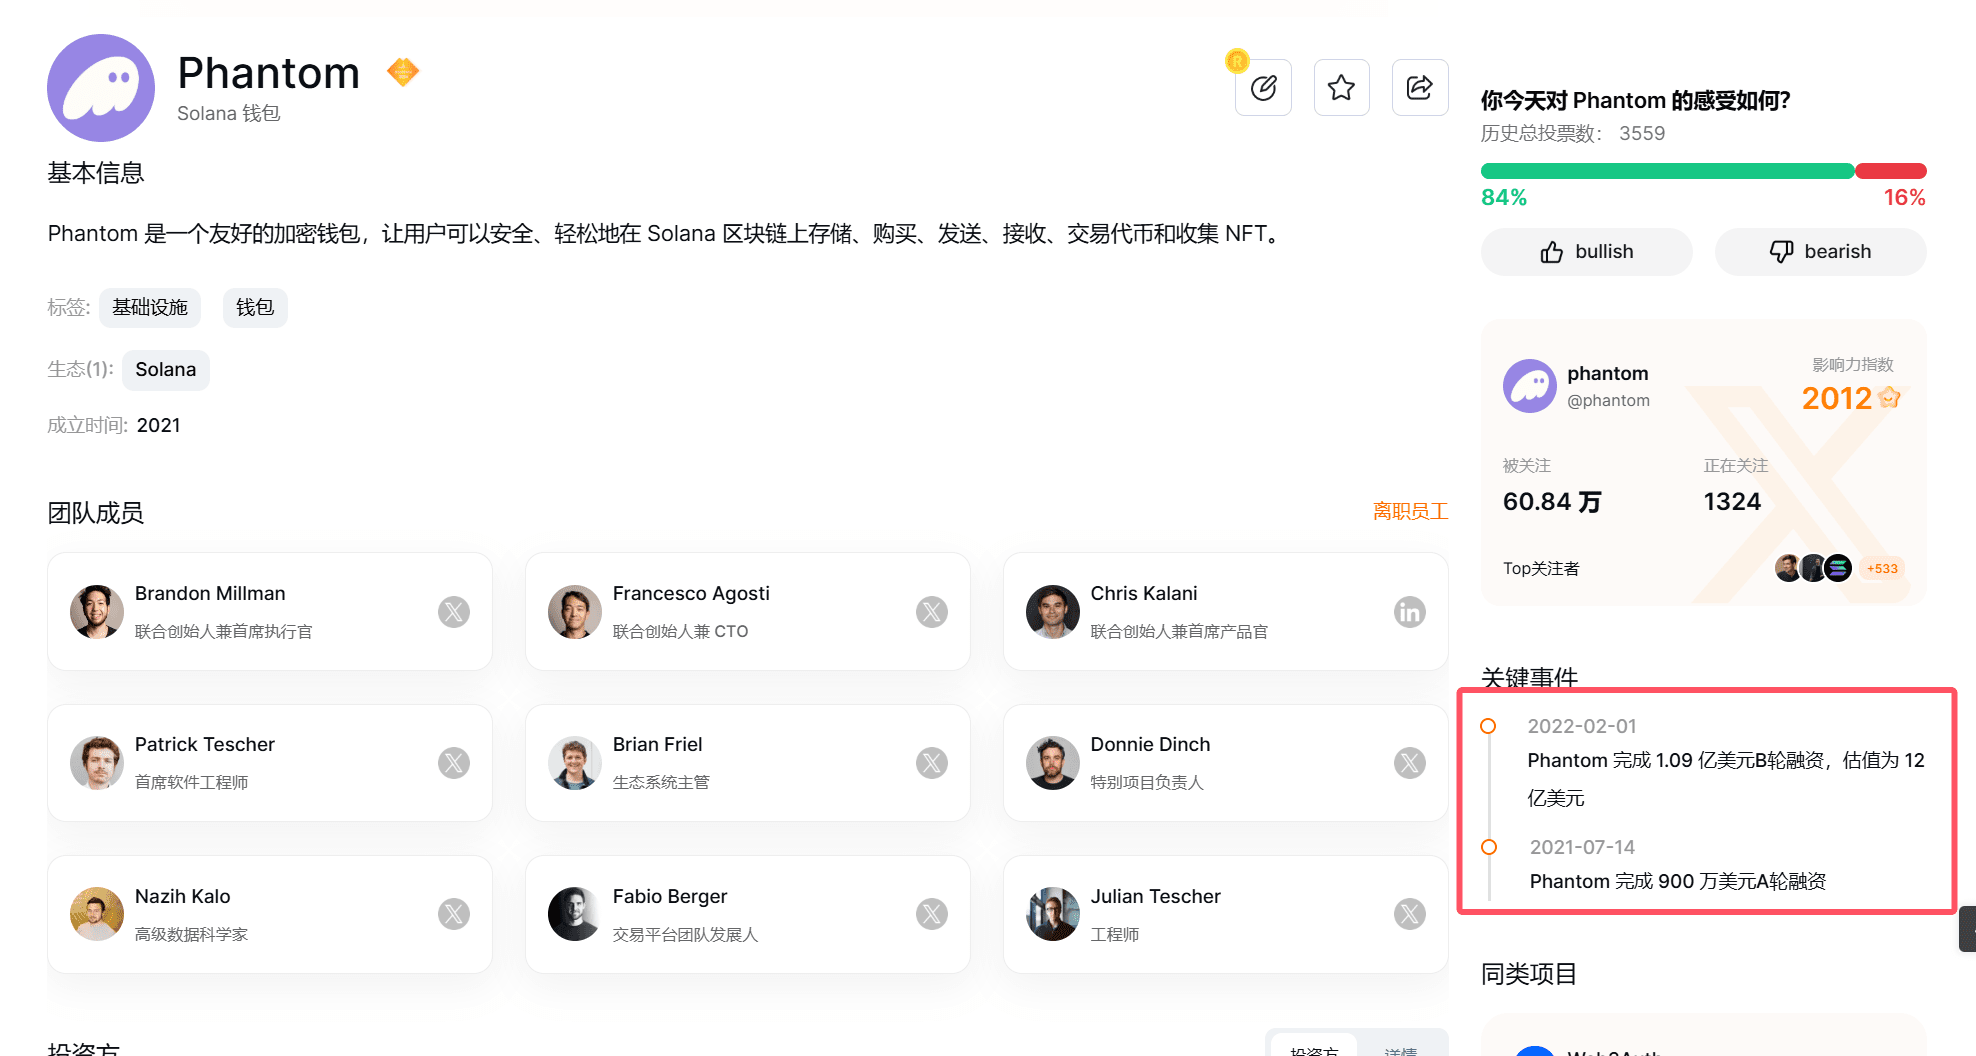Open the 离职员工 link

coord(1411,511)
